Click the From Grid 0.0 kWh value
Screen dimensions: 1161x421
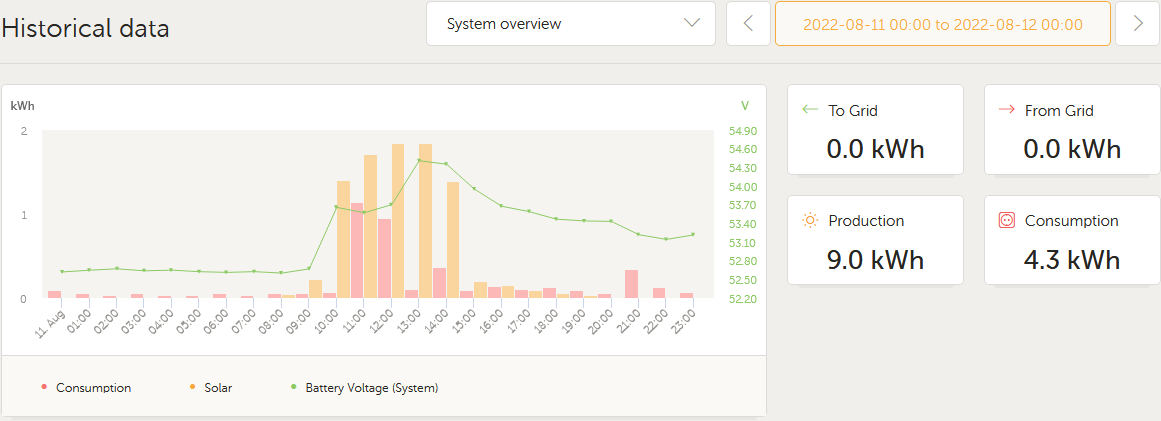[x=1072, y=150]
